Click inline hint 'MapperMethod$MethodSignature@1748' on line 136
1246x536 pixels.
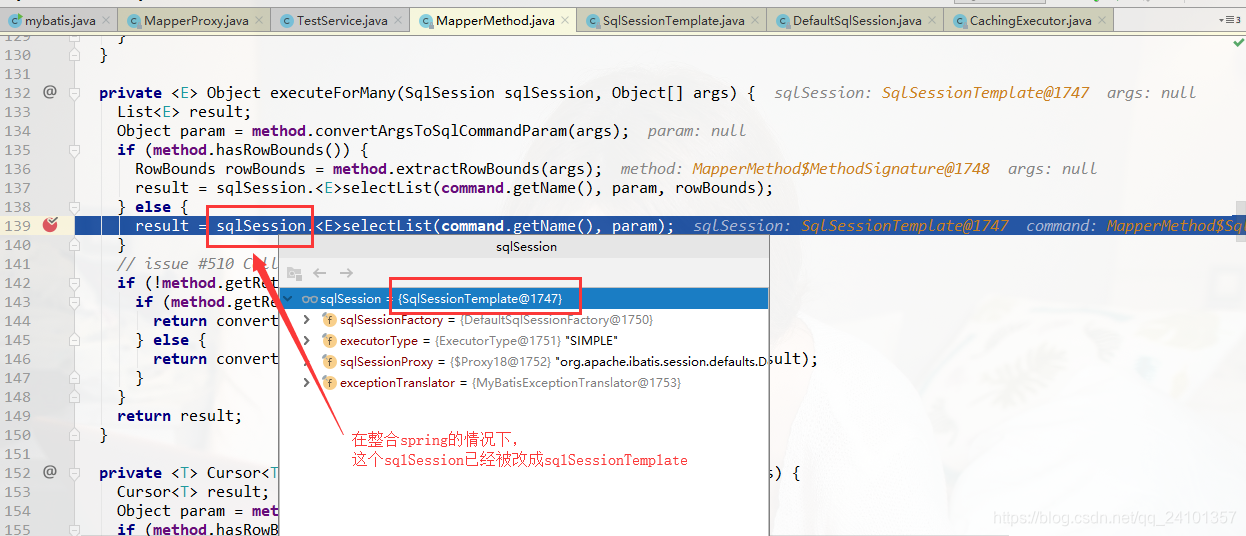[841, 168]
